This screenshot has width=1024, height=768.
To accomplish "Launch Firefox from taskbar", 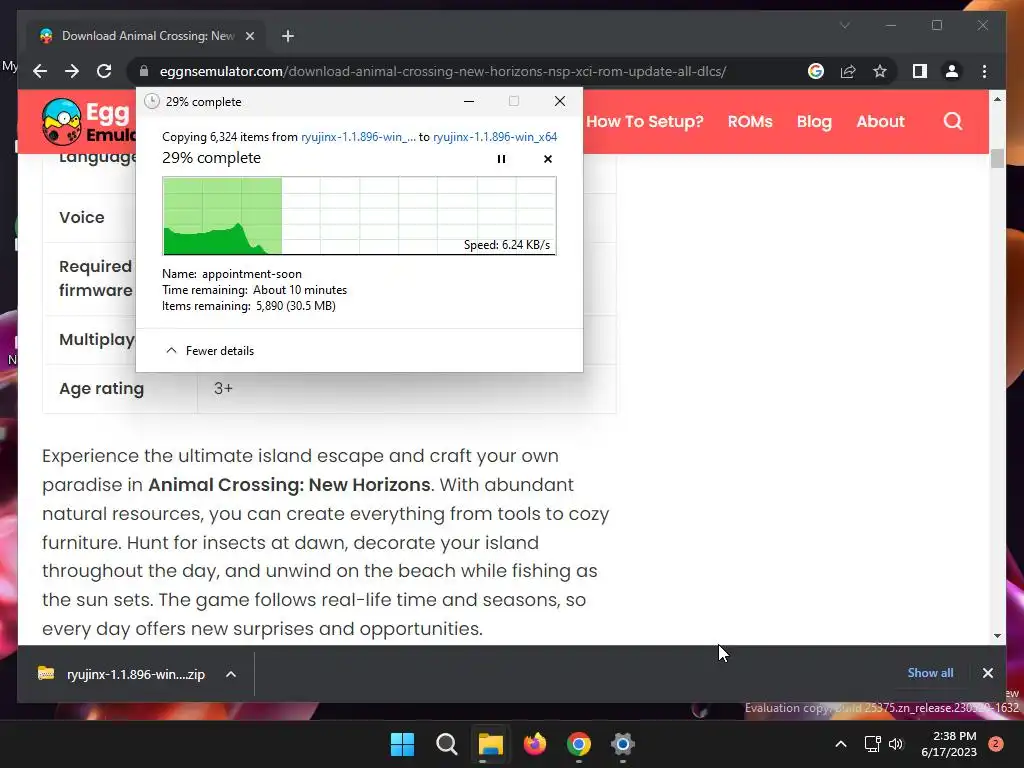I will [535, 744].
